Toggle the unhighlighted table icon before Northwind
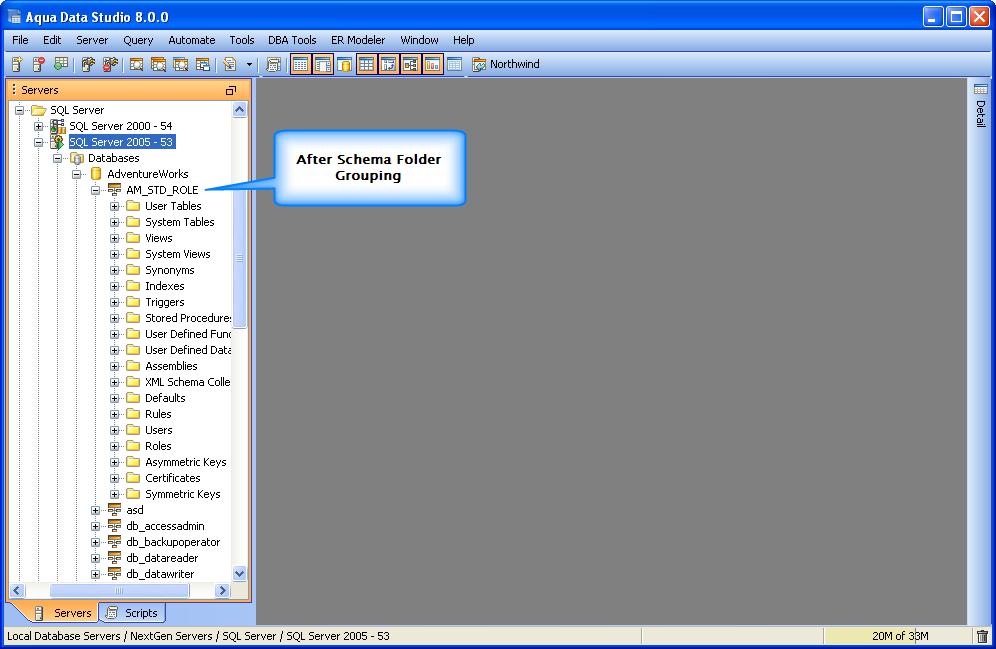The width and height of the screenshot is (996, 649). (x=454, y=64)
